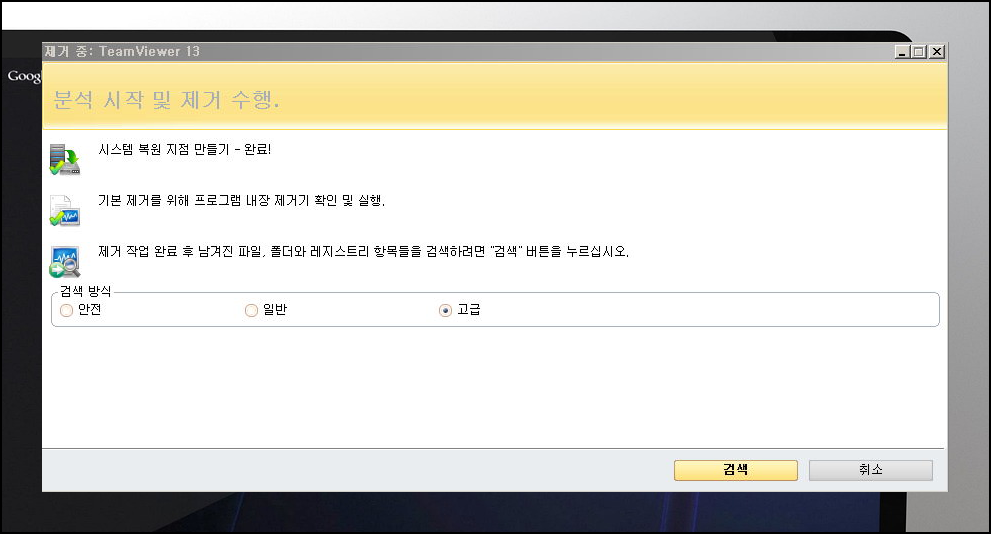
Task: Click the Google text in the background window
Action: [x=24, y=76]
